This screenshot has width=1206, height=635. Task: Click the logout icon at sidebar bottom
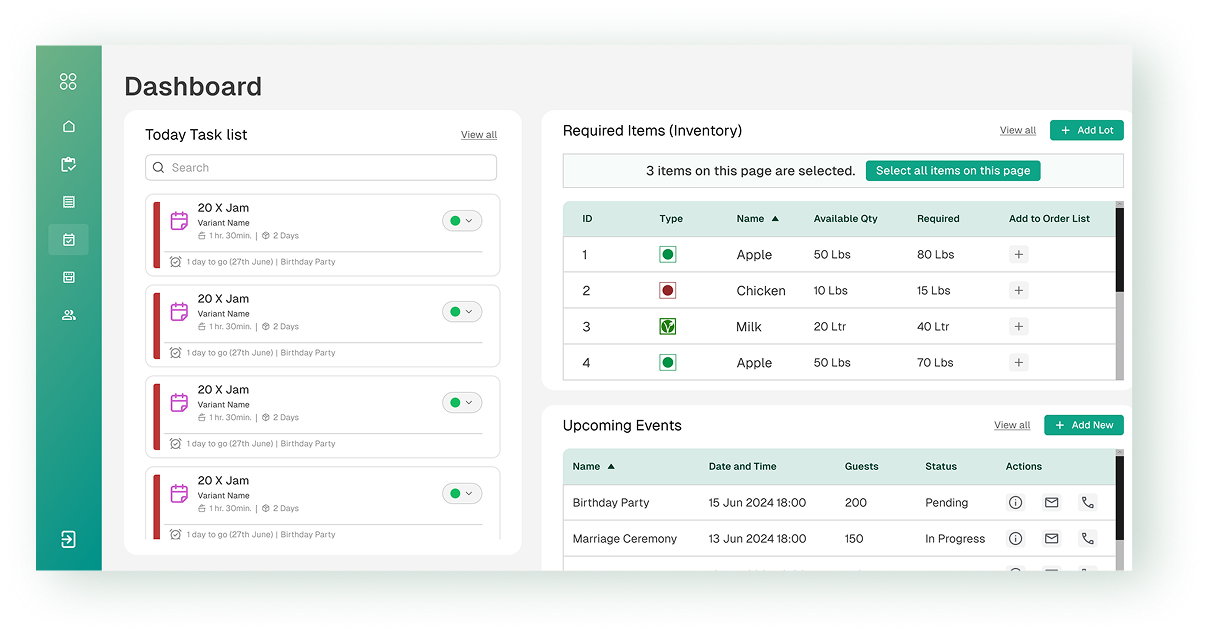pos(68,540)
